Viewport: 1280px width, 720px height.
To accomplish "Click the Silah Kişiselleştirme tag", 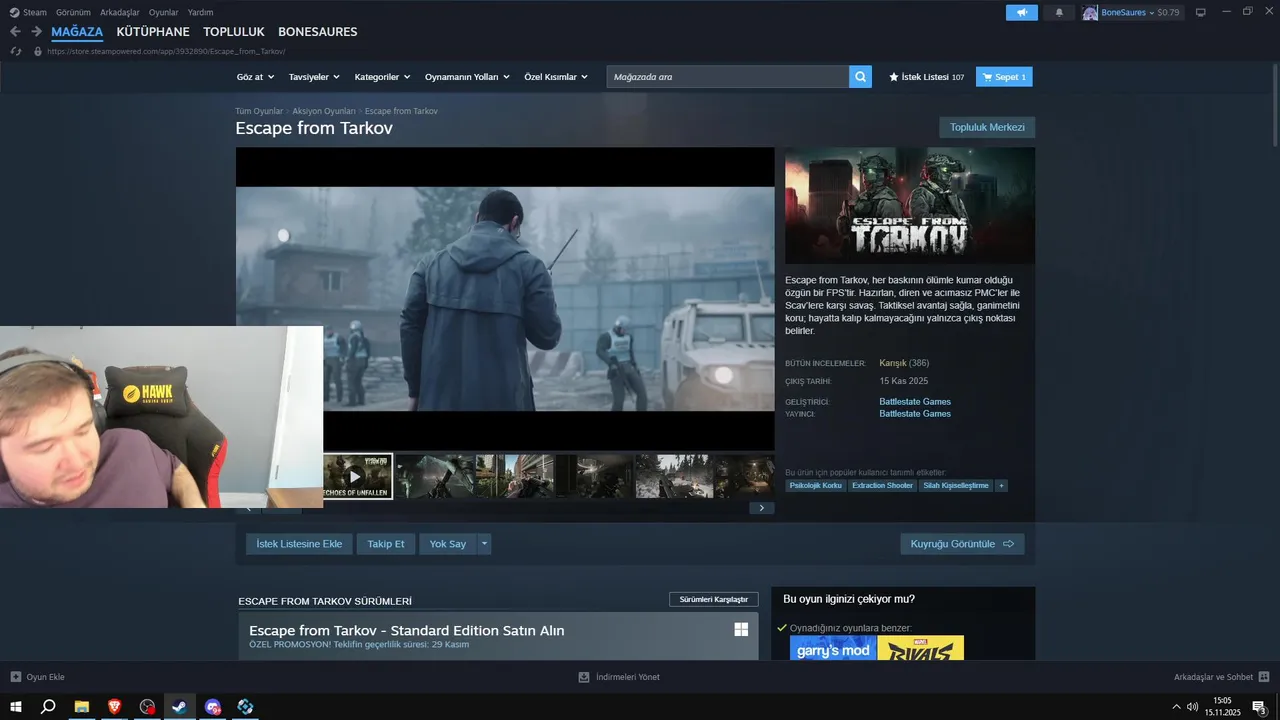I will coord(956,486).
